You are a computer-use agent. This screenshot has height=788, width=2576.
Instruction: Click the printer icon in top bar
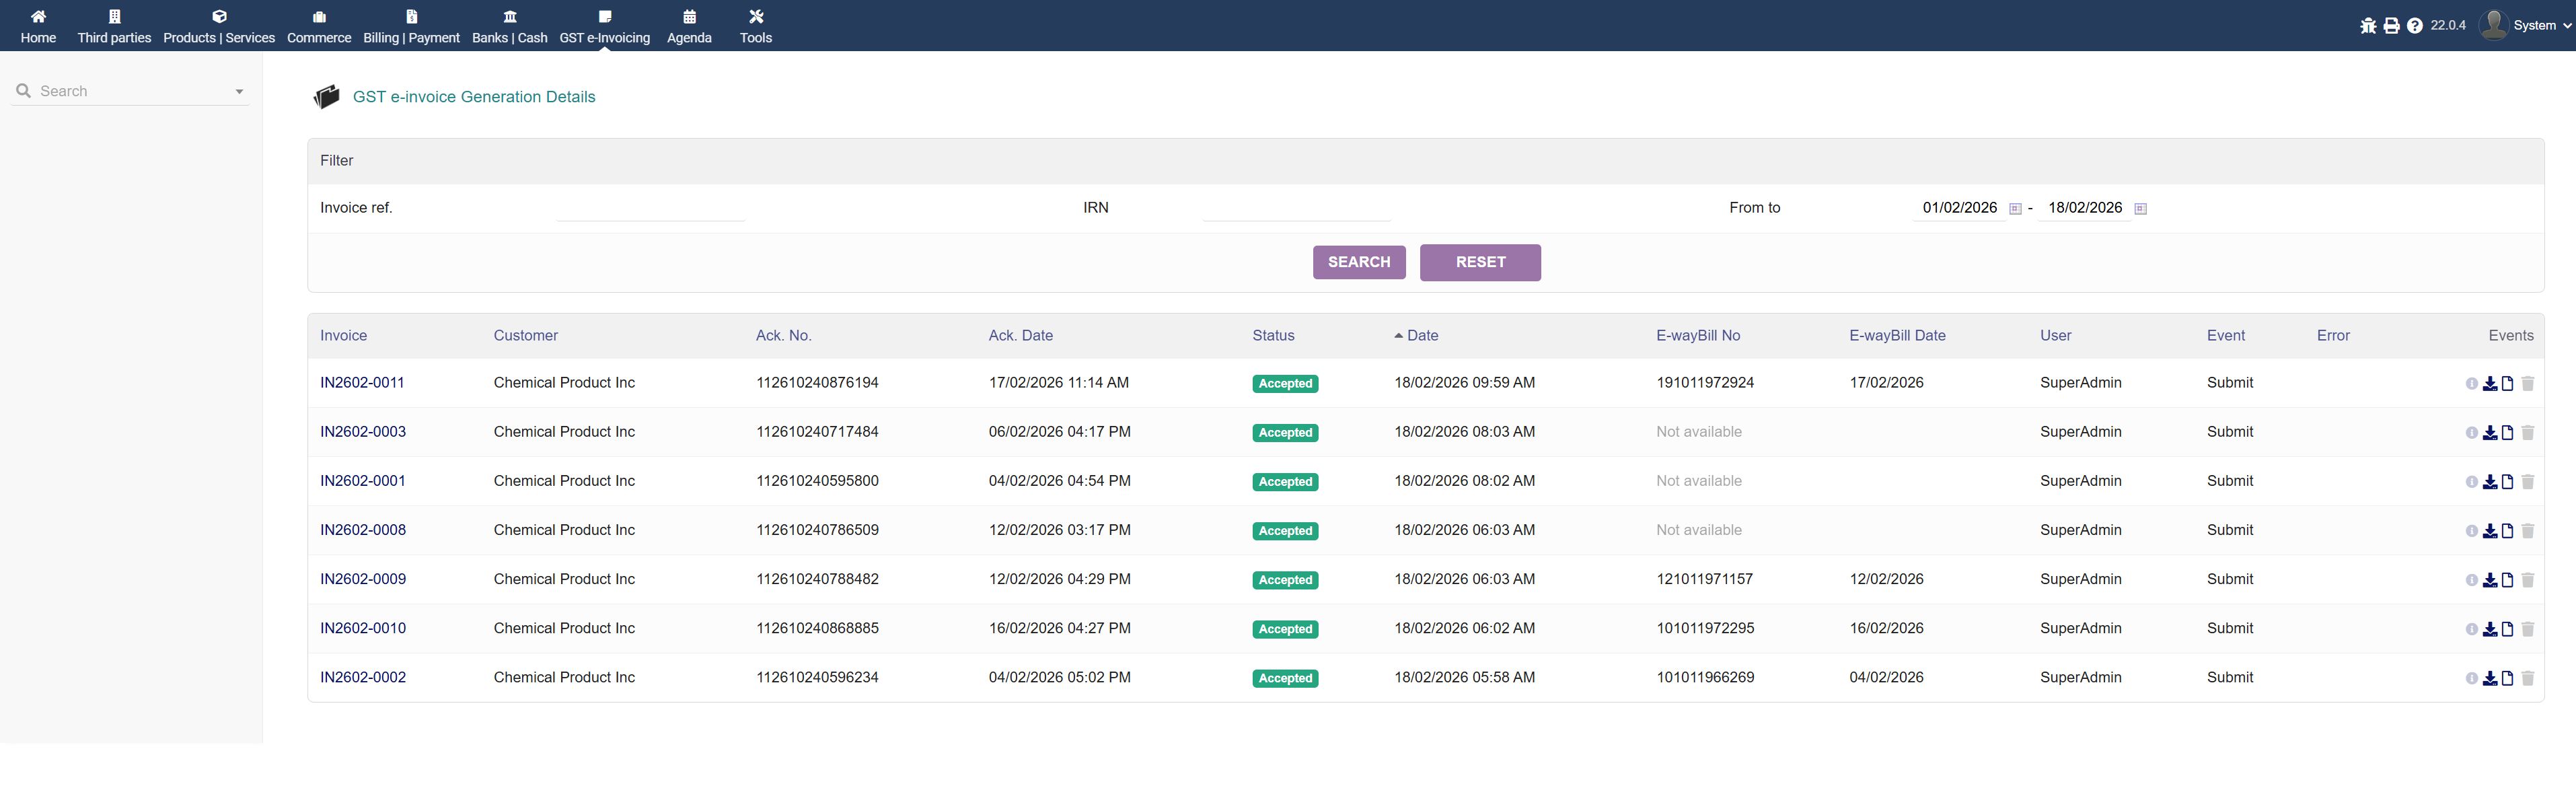point(2391,26)
